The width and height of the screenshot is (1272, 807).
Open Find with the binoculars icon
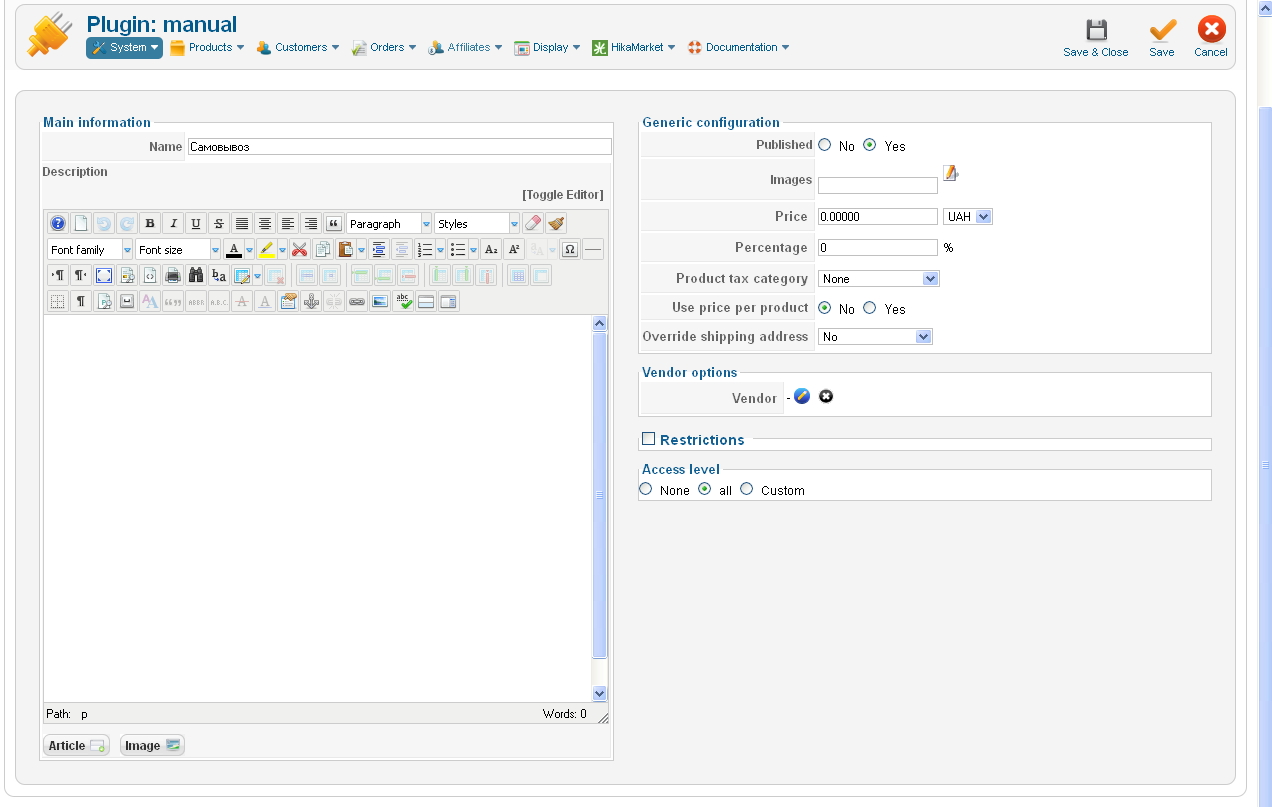[196, 275]
